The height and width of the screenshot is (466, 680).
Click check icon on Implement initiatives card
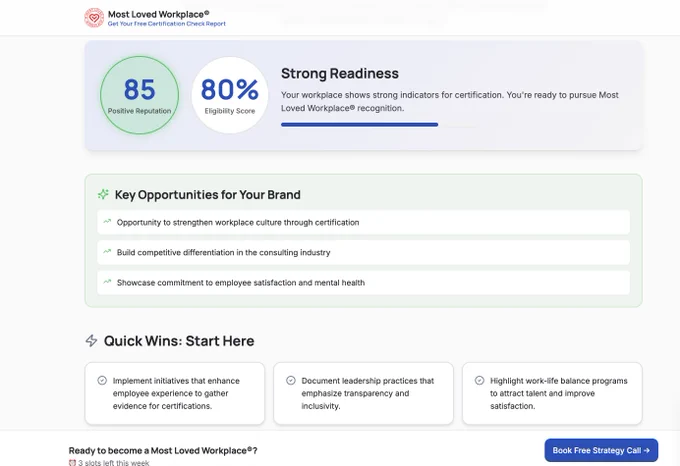pyautogui.click(x=102, y=380)
